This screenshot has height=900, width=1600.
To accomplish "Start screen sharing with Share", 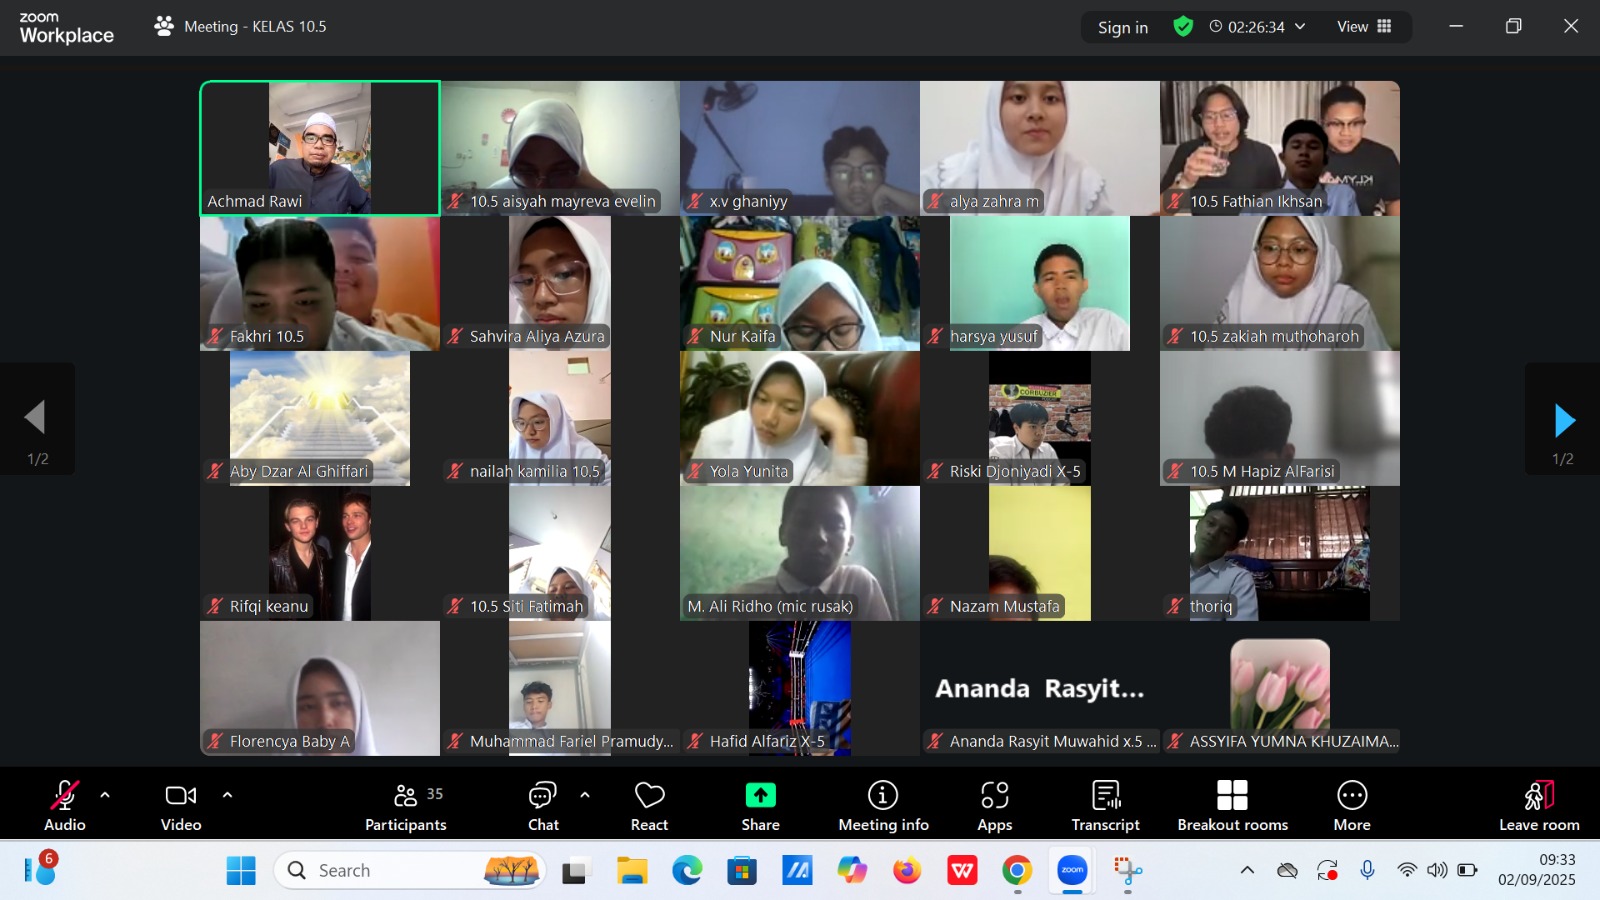I will [760, 806].
